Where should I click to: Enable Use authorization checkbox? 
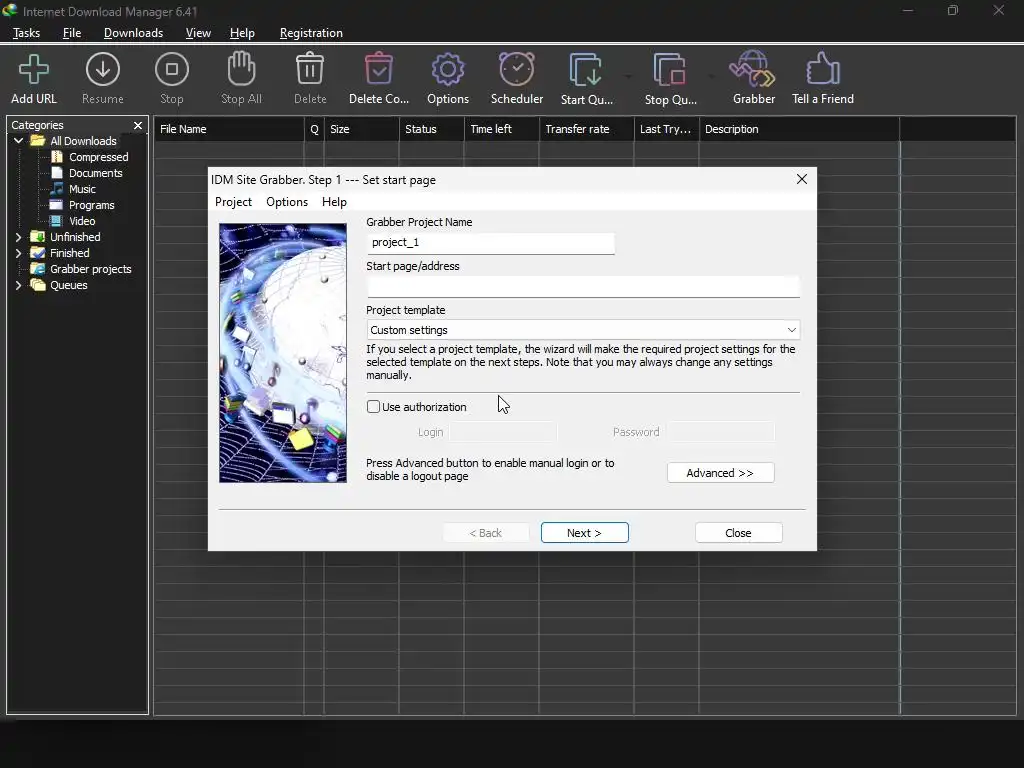coord(374,407)
